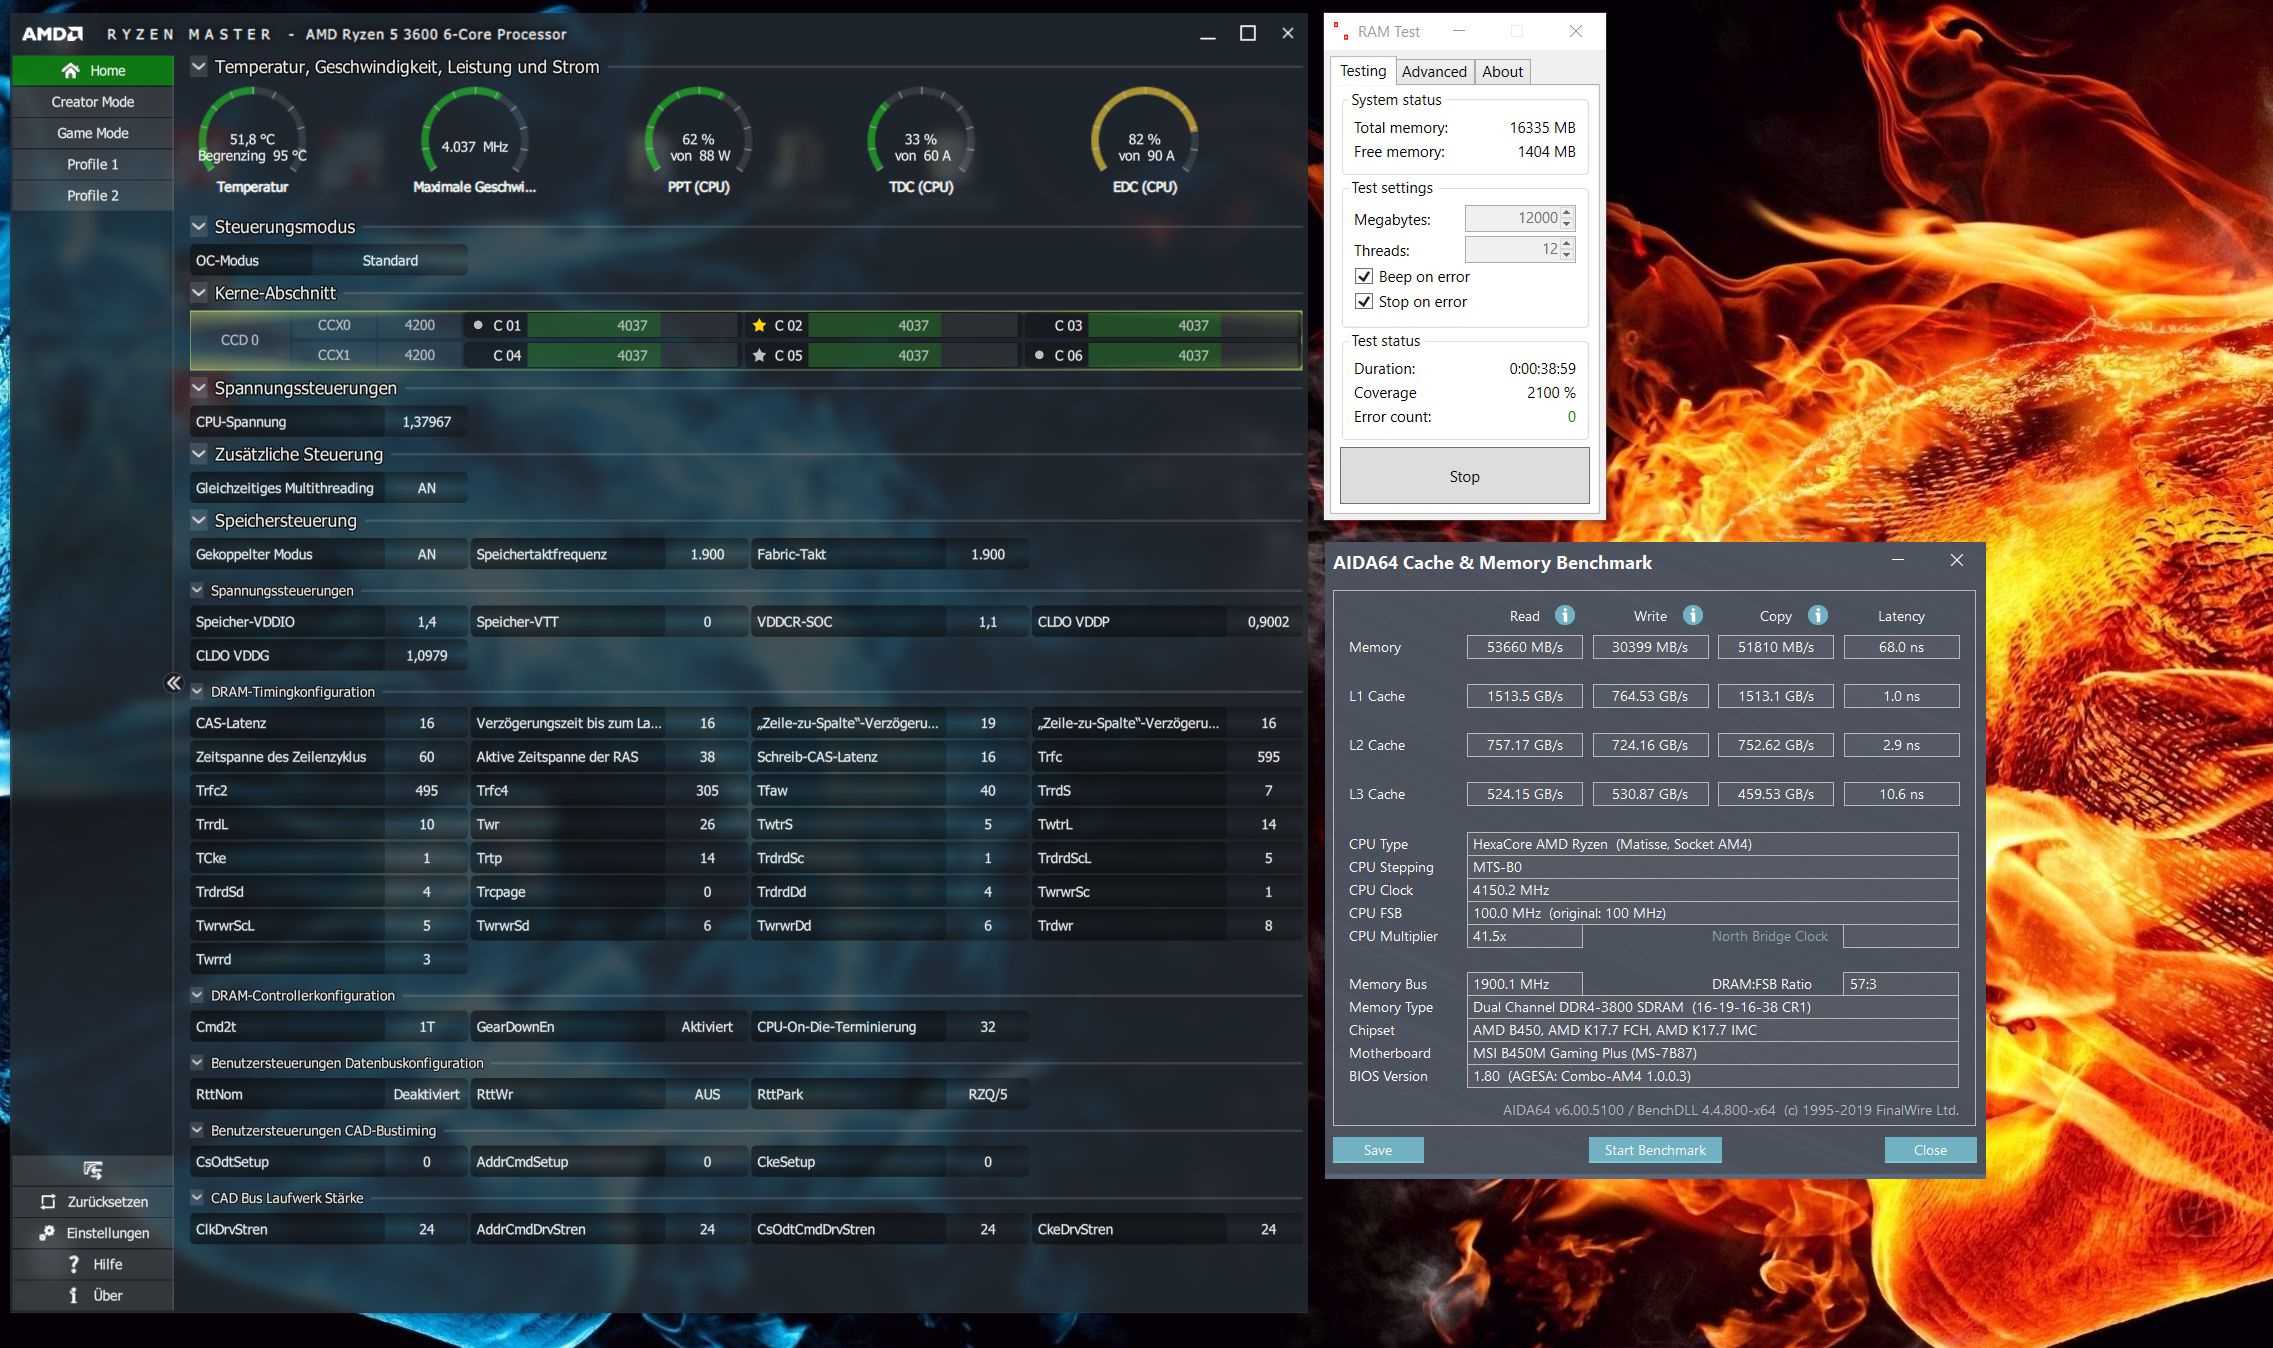Collapse the Kerne-Abschnitt section
The image size is (2273, 1348).
199,293
